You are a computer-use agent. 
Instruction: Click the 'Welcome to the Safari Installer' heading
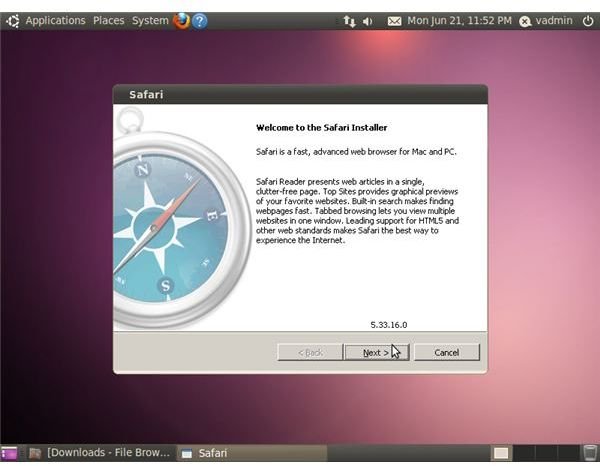pos(321,128)
